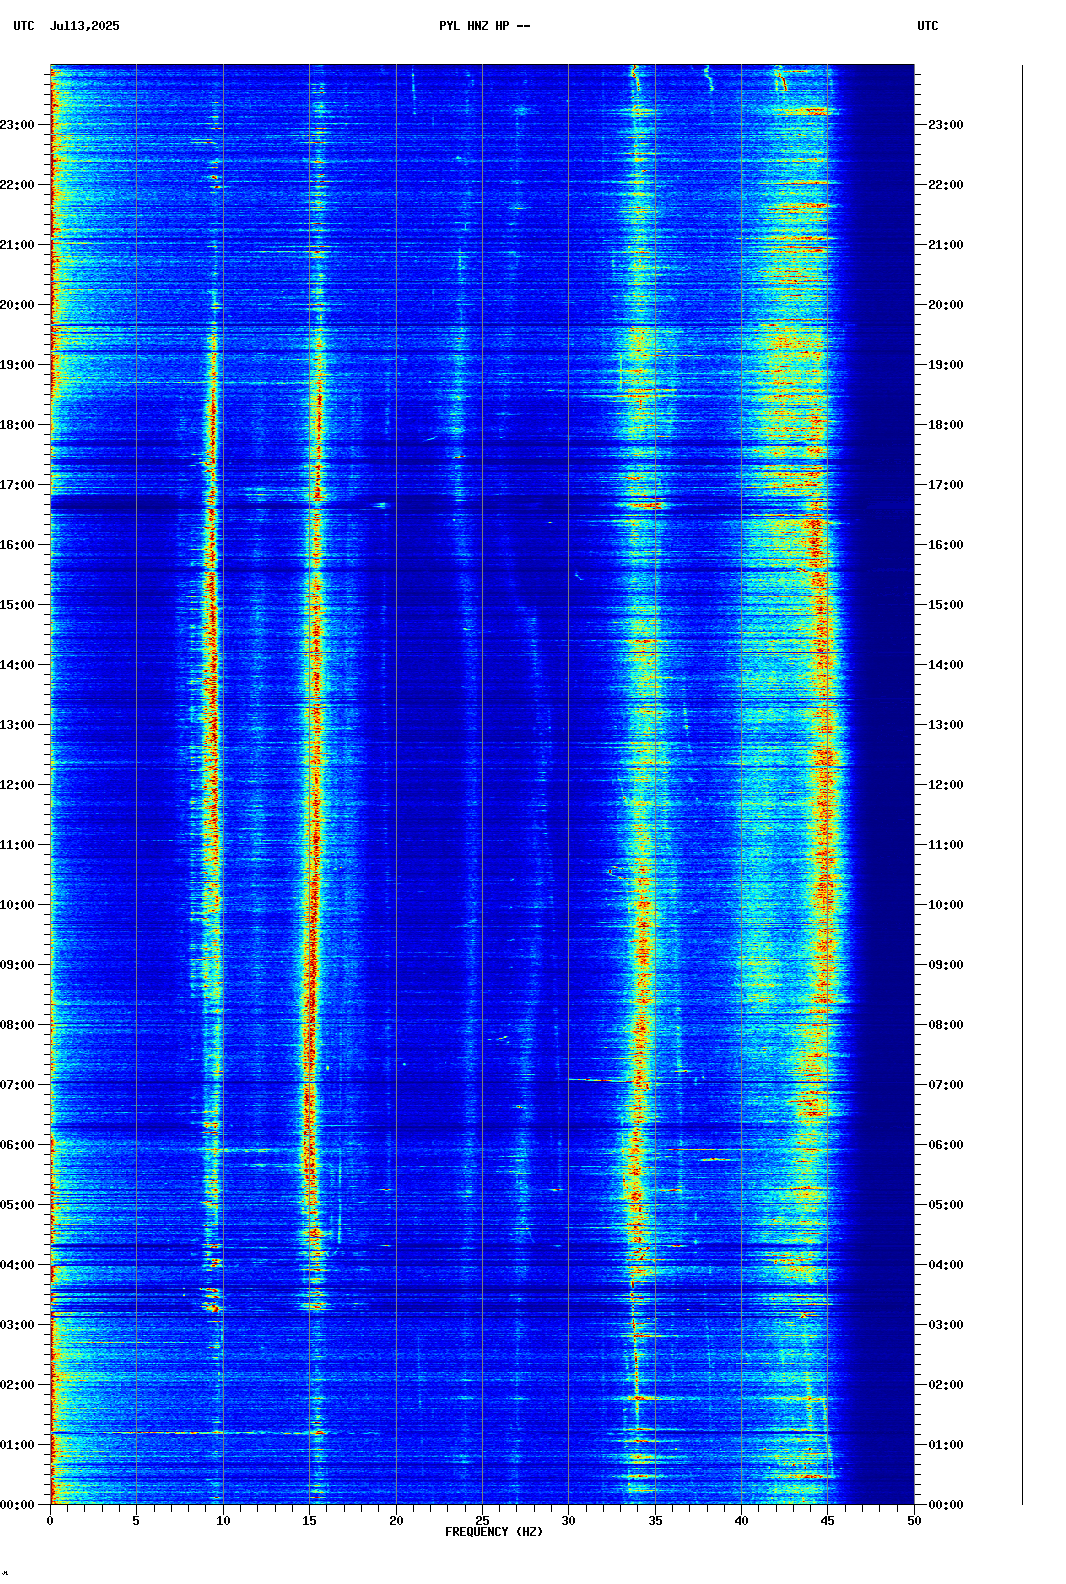Click the right-axis 23:00 time label

click(946, 125)
